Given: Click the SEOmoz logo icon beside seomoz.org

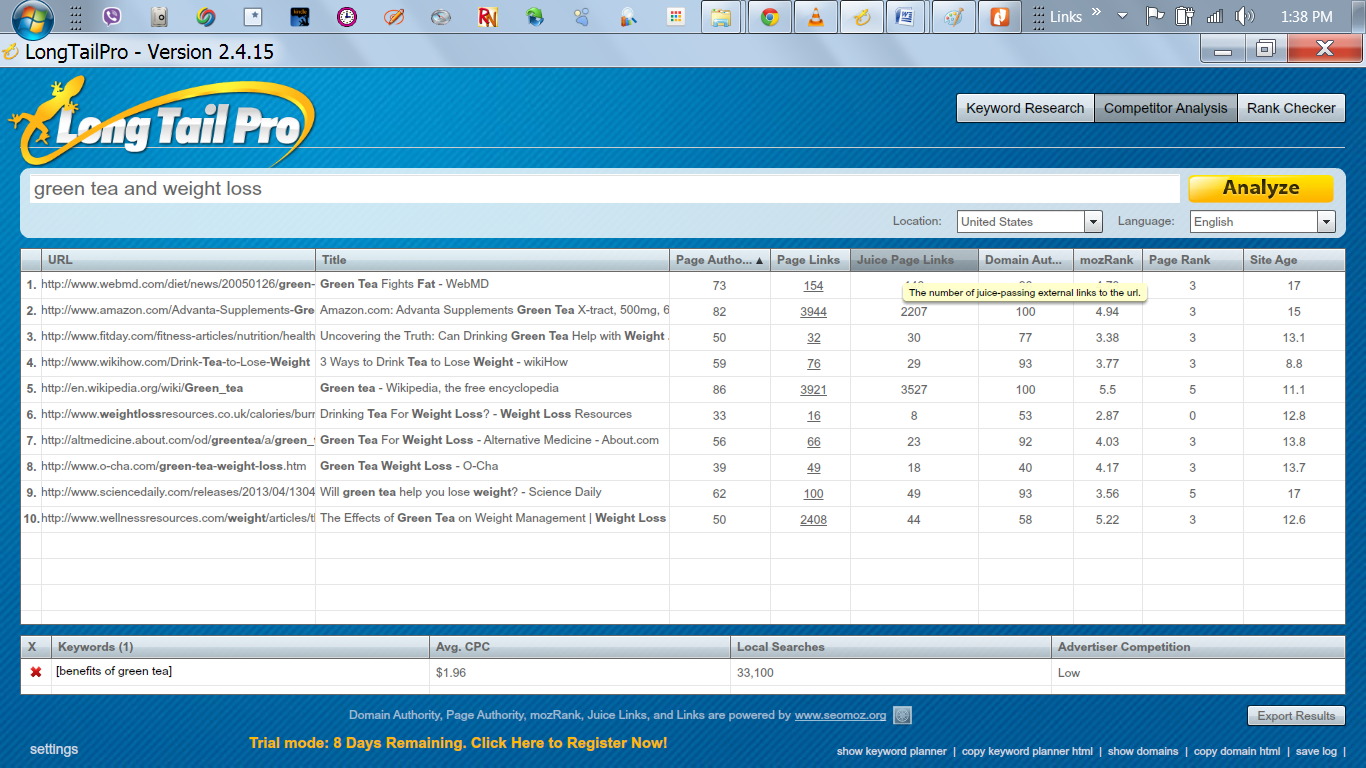Looking at the screenshot, I should click(902, 715).
